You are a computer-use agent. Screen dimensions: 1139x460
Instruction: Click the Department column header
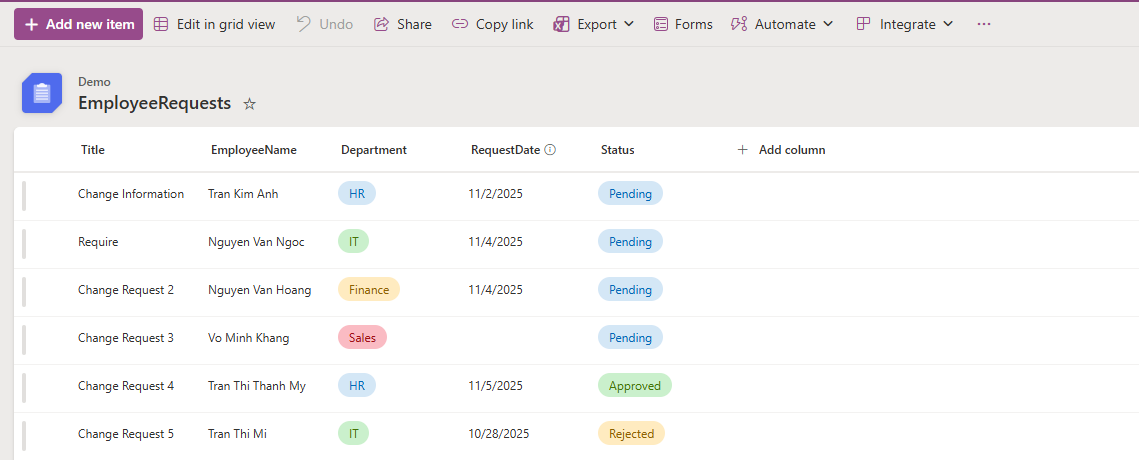[373, 150]
